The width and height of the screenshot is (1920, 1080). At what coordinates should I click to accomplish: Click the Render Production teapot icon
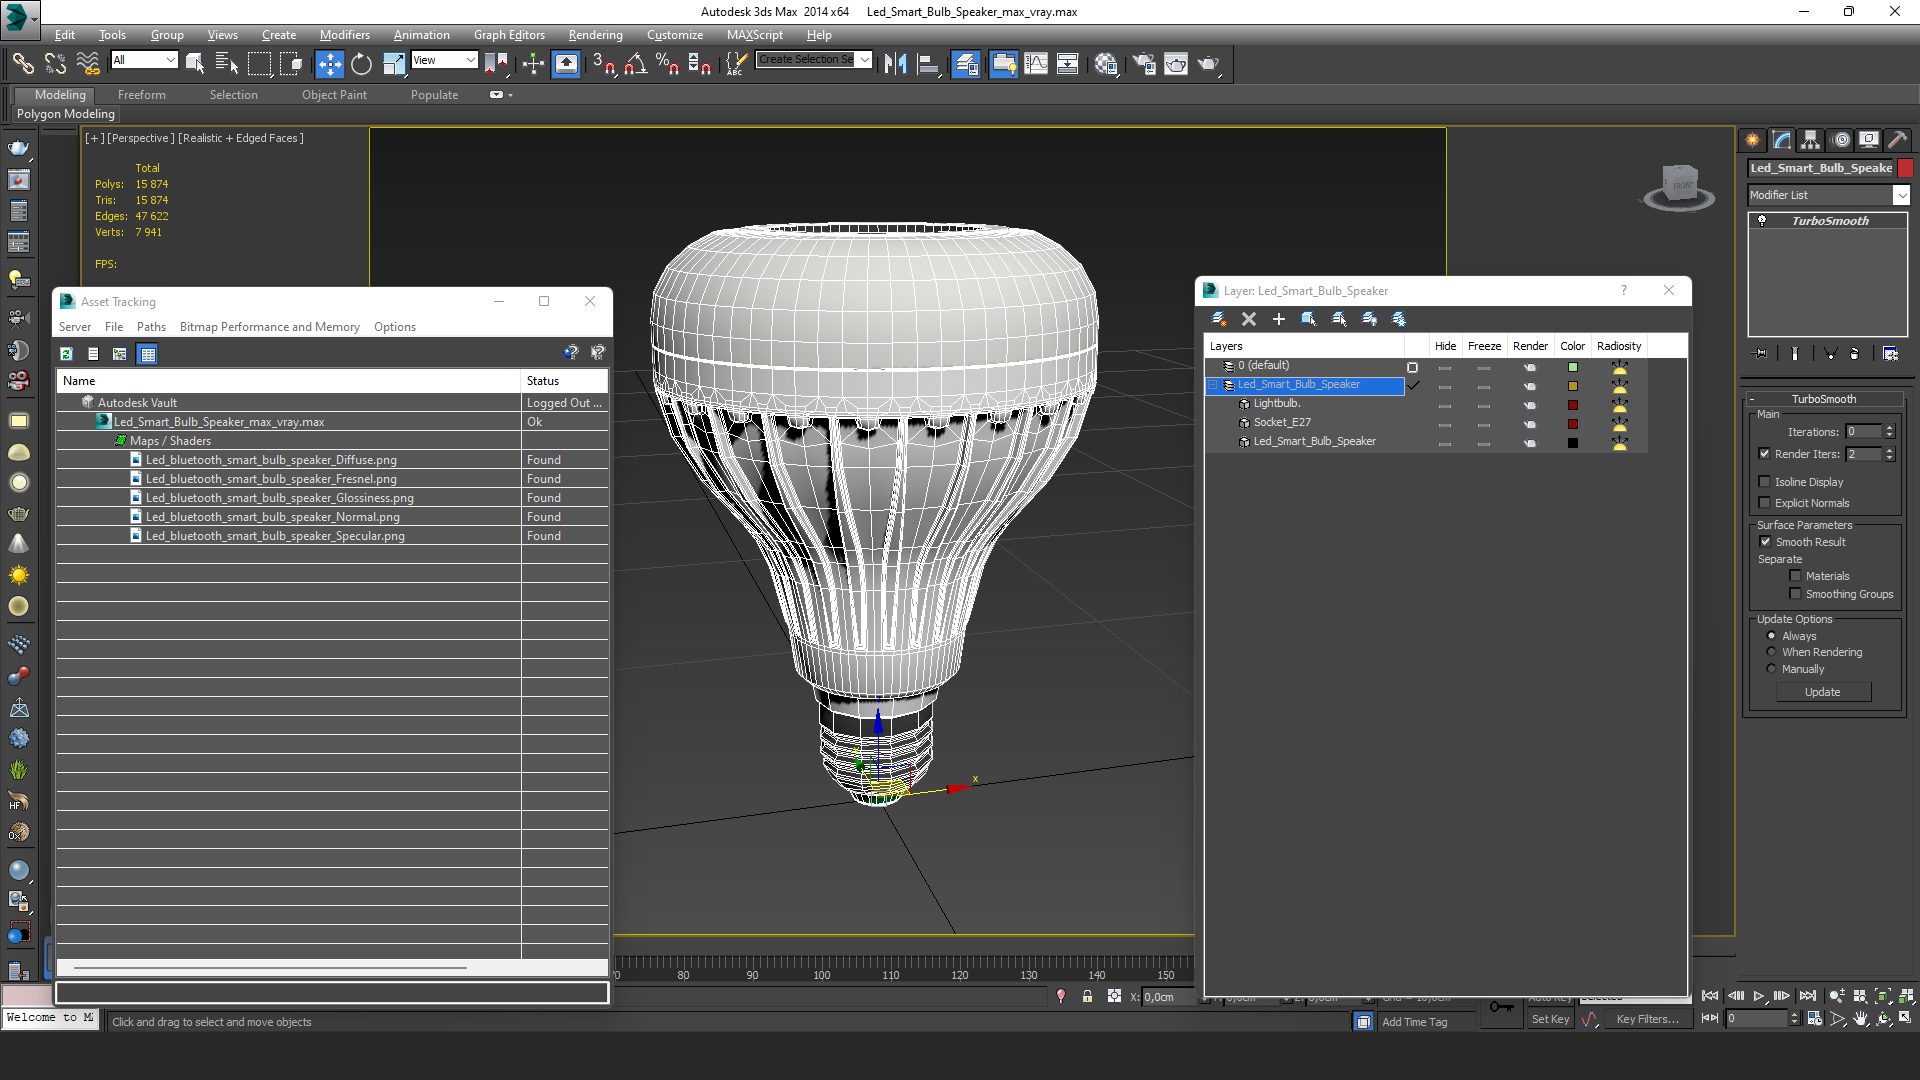coord(1209,64)
